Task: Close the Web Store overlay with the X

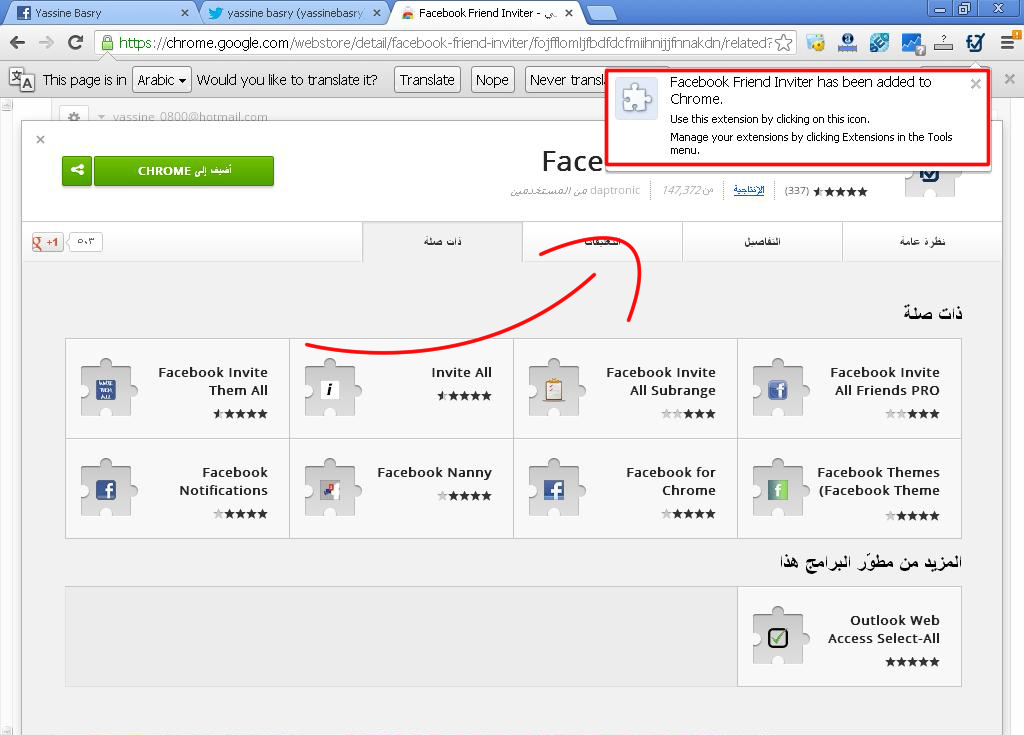Action: click(x=40, y=139)
